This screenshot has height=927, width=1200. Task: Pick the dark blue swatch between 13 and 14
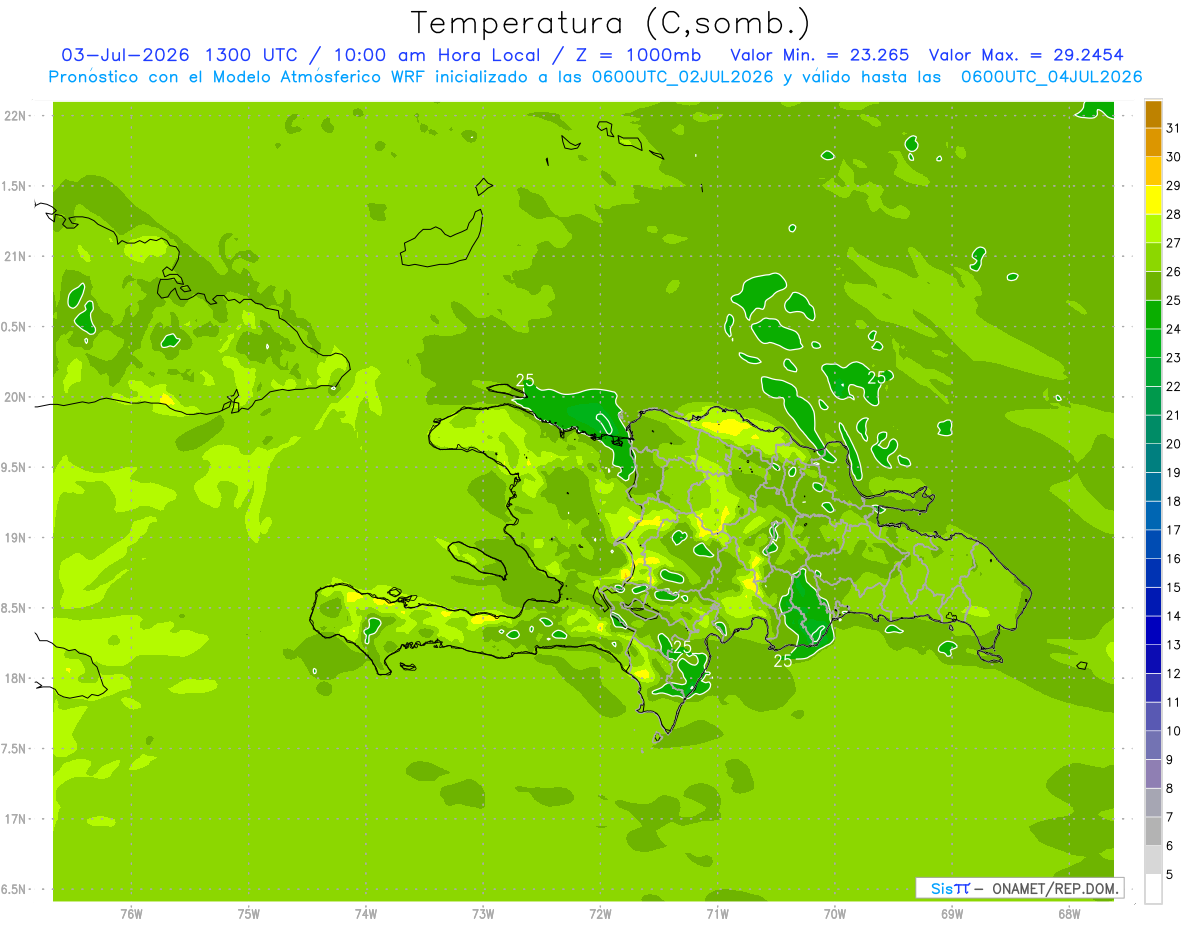pyautogui.click(x=1153, y=630)
